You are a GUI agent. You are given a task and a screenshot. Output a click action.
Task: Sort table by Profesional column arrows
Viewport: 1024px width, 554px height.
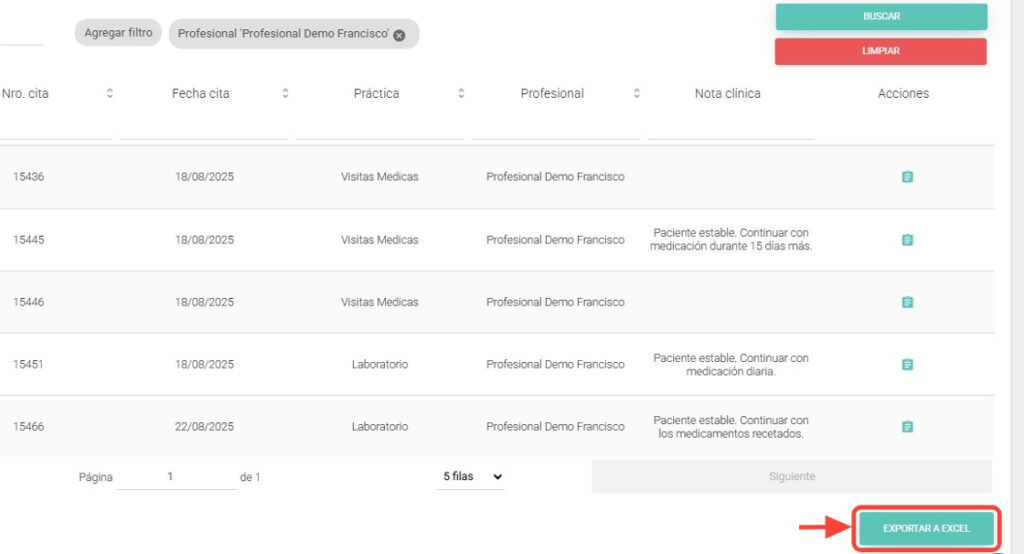coord(637,94)
